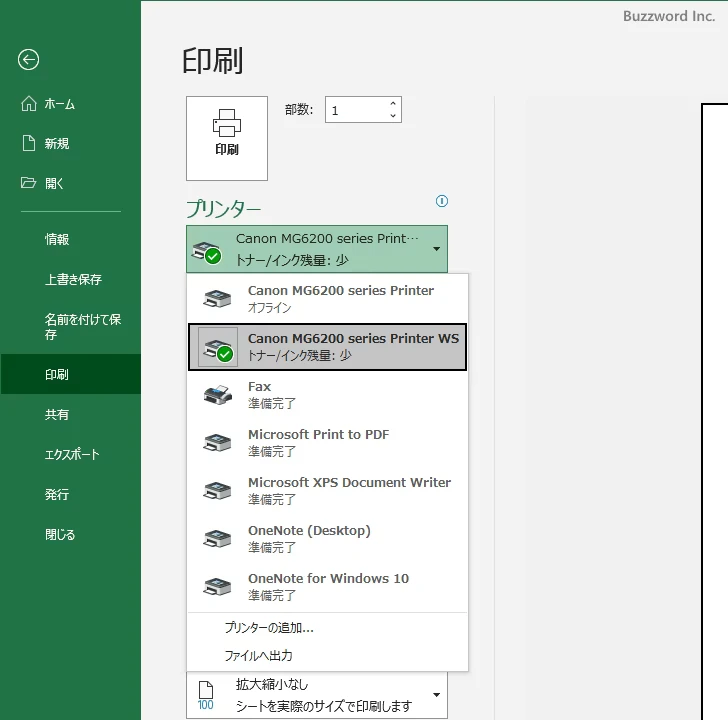Click the 開く label in sidebar

click(54, 183)
